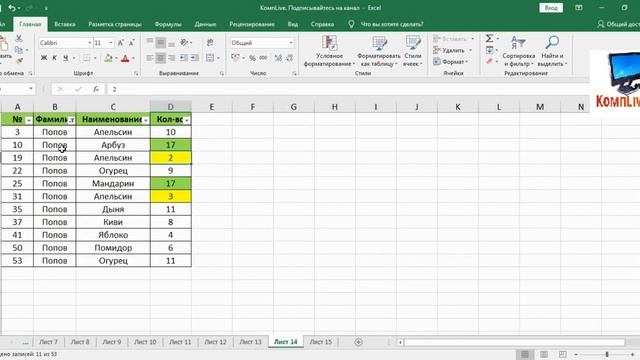Image resolution: width=640 pixels, height=360 pixels.
Task: Toggle middle vertical alignment
Action: 161,42
